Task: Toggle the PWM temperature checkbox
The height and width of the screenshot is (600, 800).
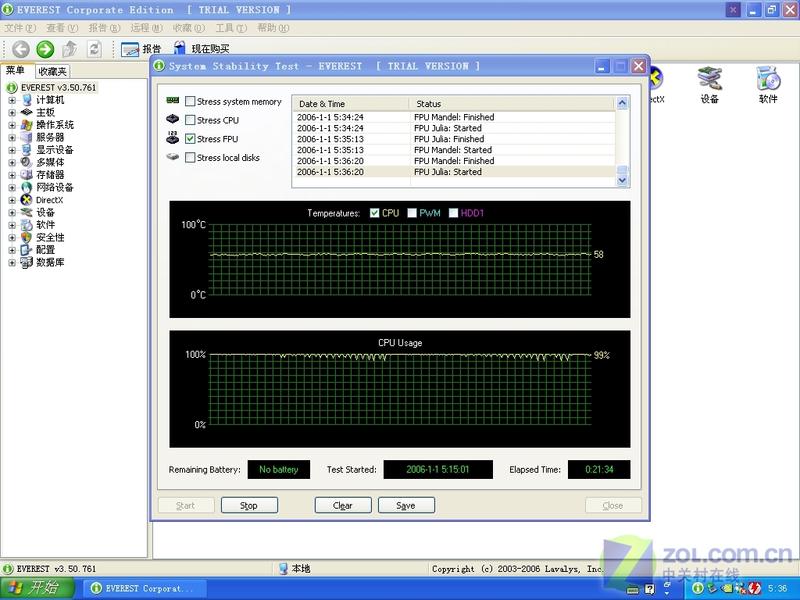Action: [412, 213]
